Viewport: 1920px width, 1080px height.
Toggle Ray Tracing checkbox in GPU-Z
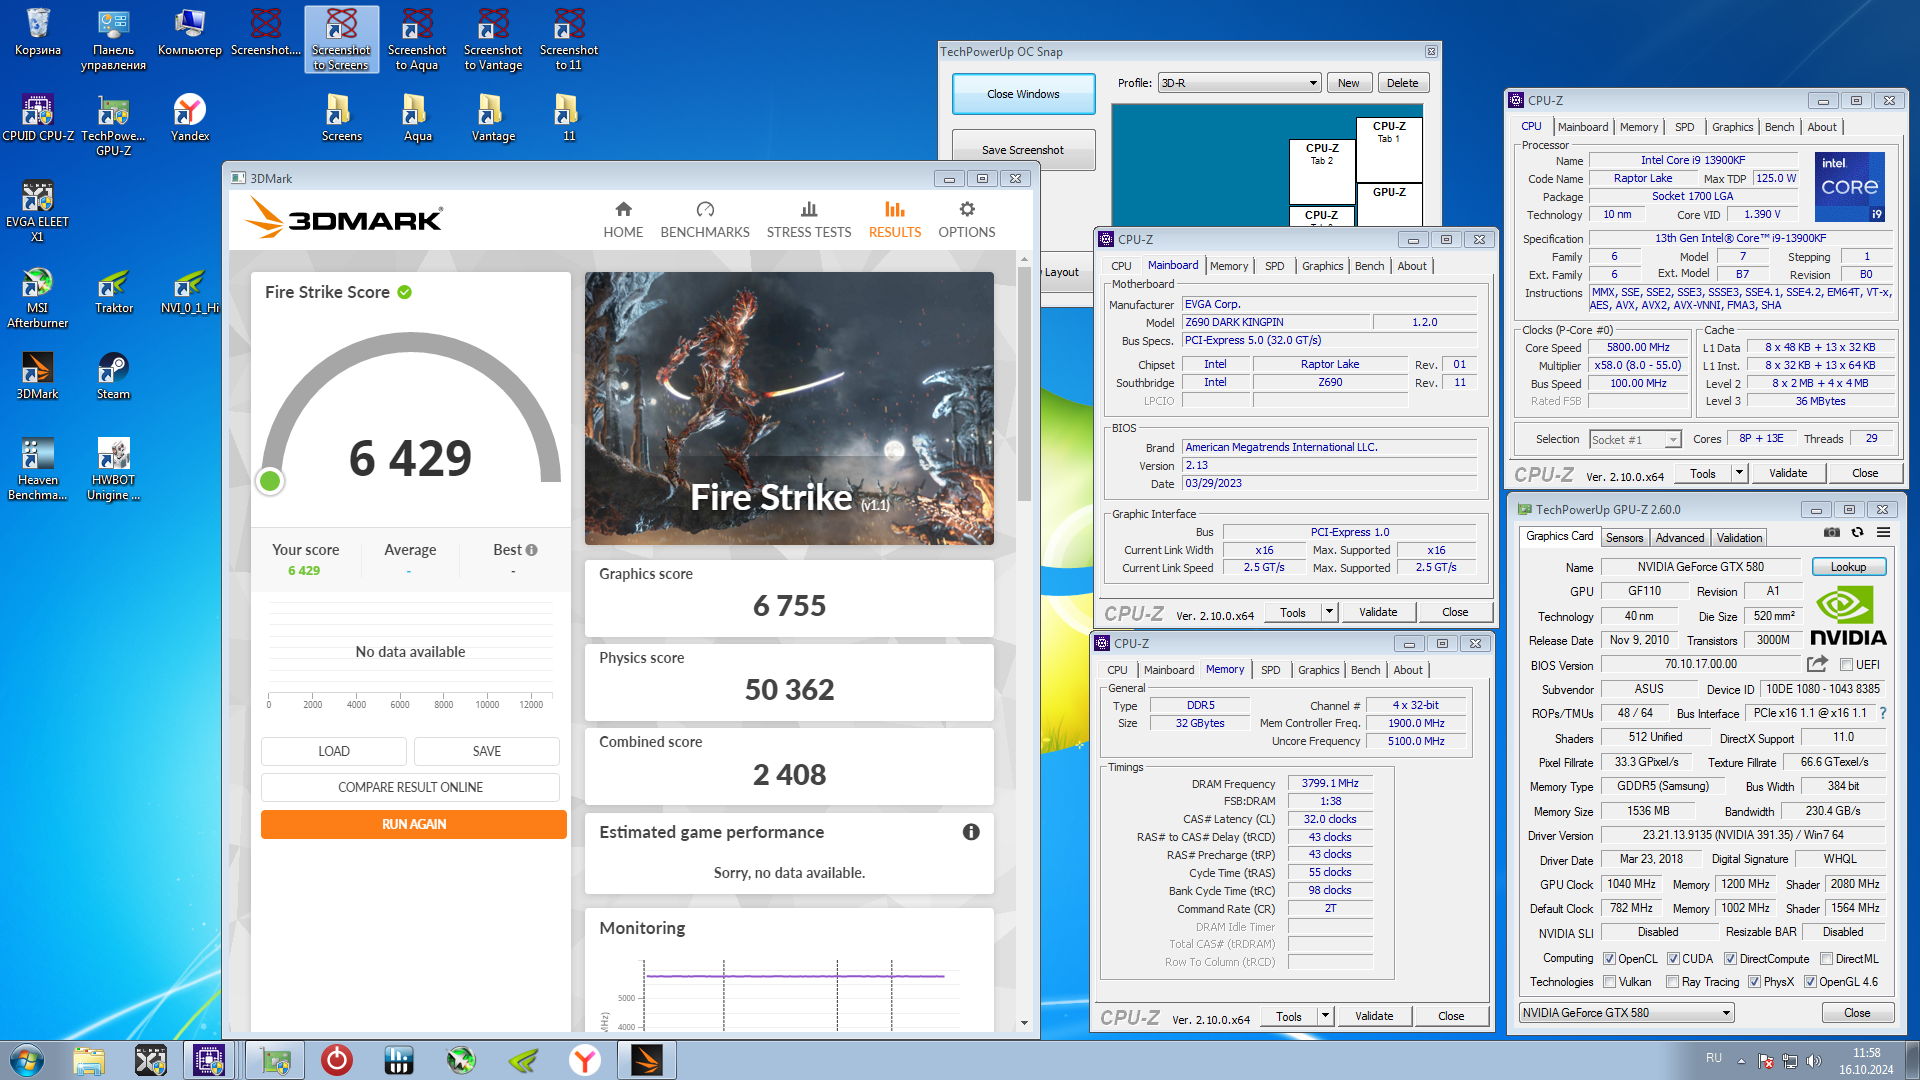[1672, 982]
